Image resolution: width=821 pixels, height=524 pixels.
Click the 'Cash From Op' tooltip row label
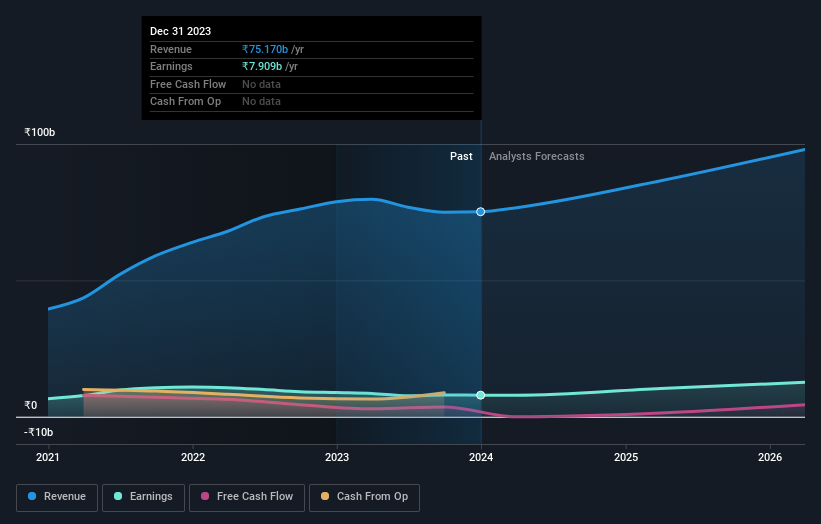point(185,102)
